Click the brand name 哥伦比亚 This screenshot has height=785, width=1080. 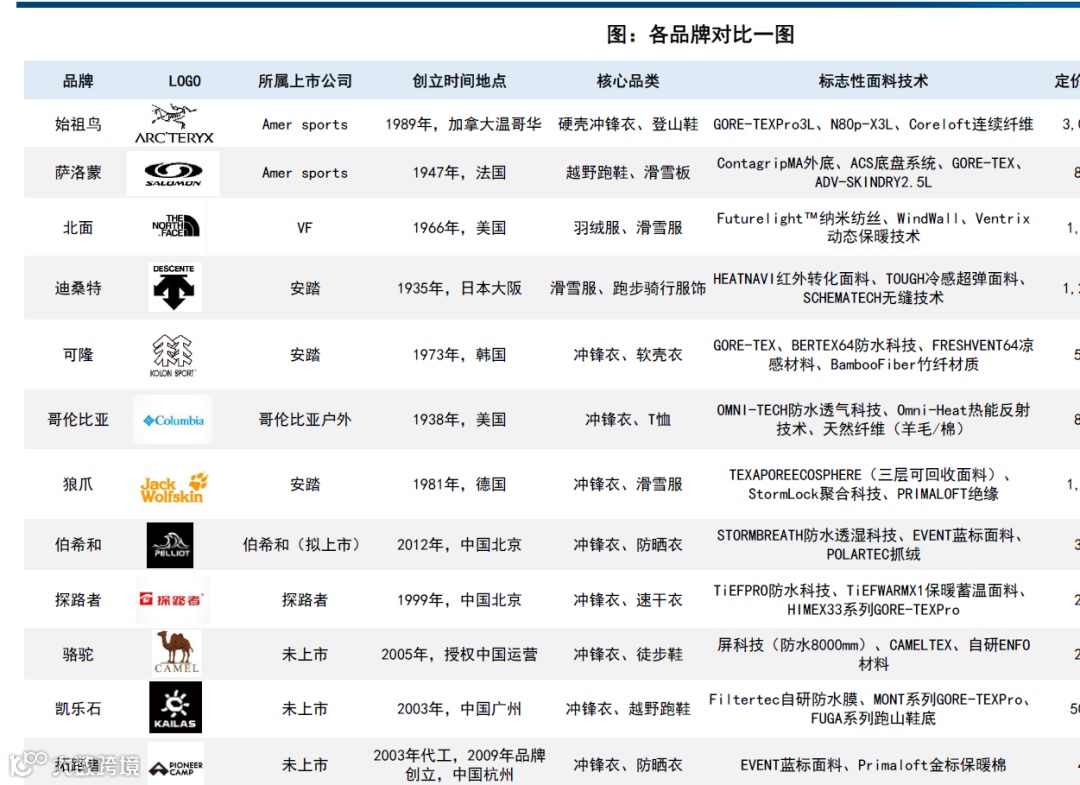78,419
